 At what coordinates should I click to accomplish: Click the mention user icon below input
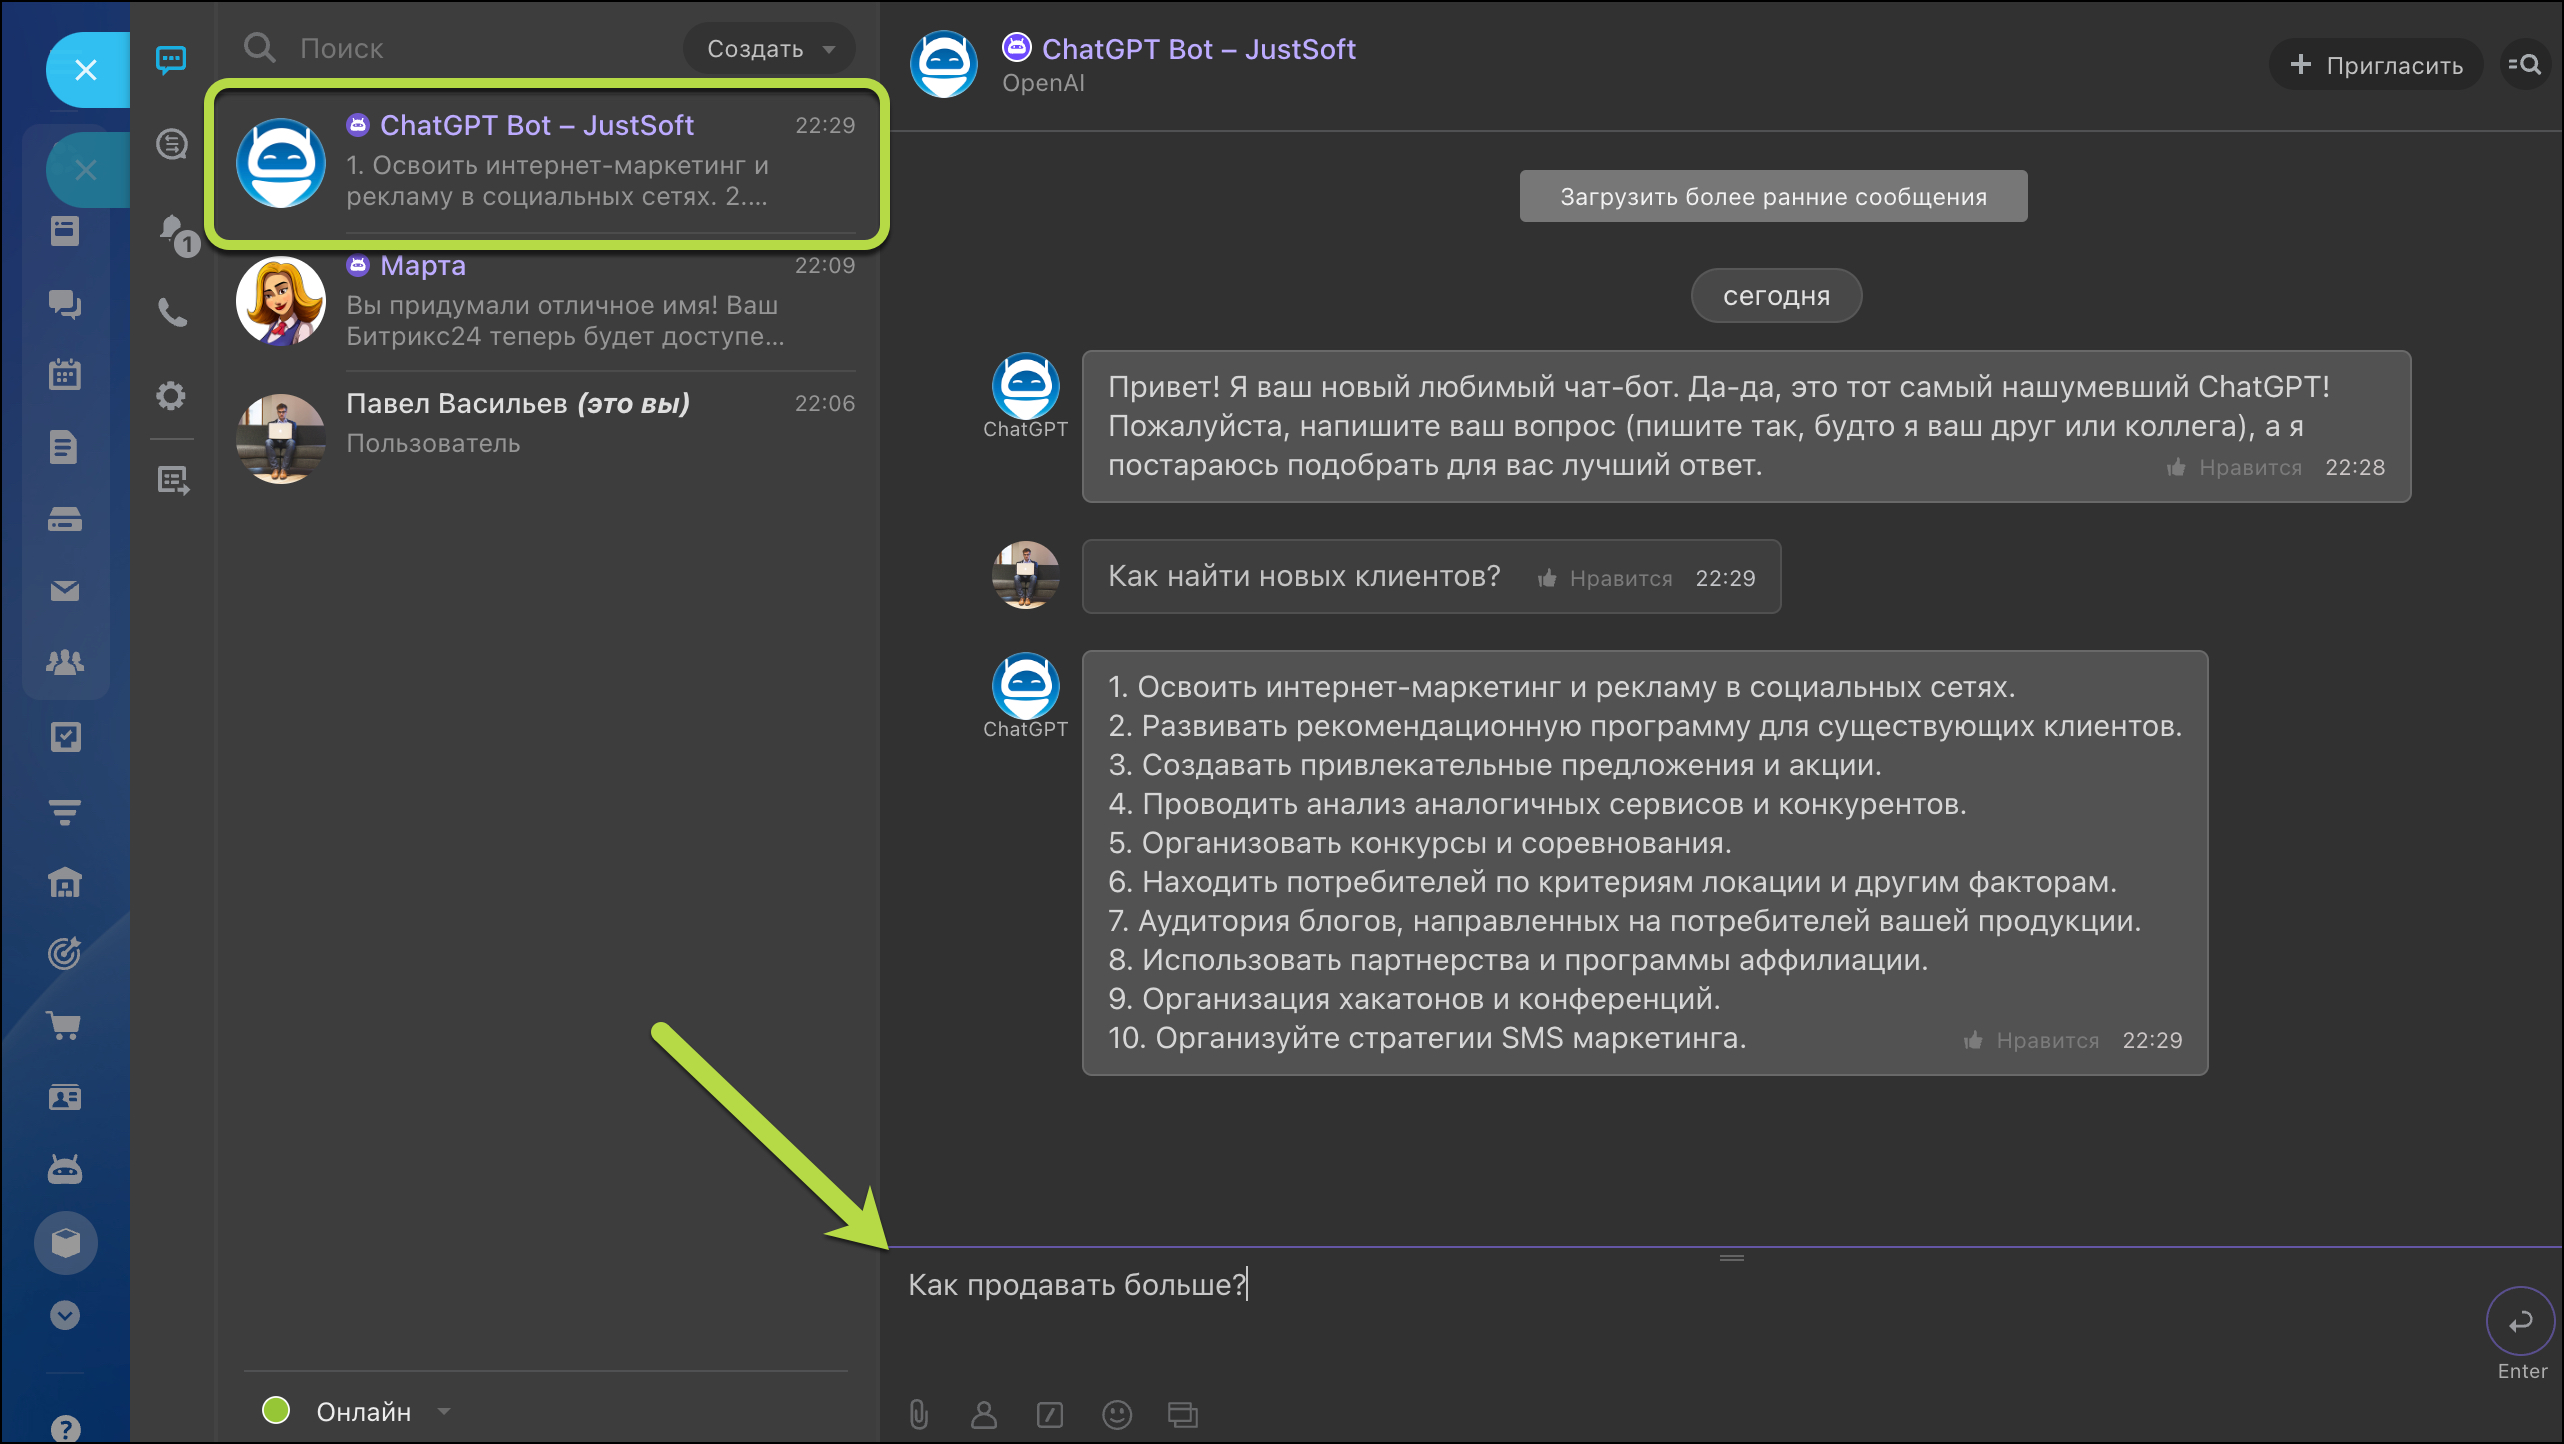coord(984,1414)
